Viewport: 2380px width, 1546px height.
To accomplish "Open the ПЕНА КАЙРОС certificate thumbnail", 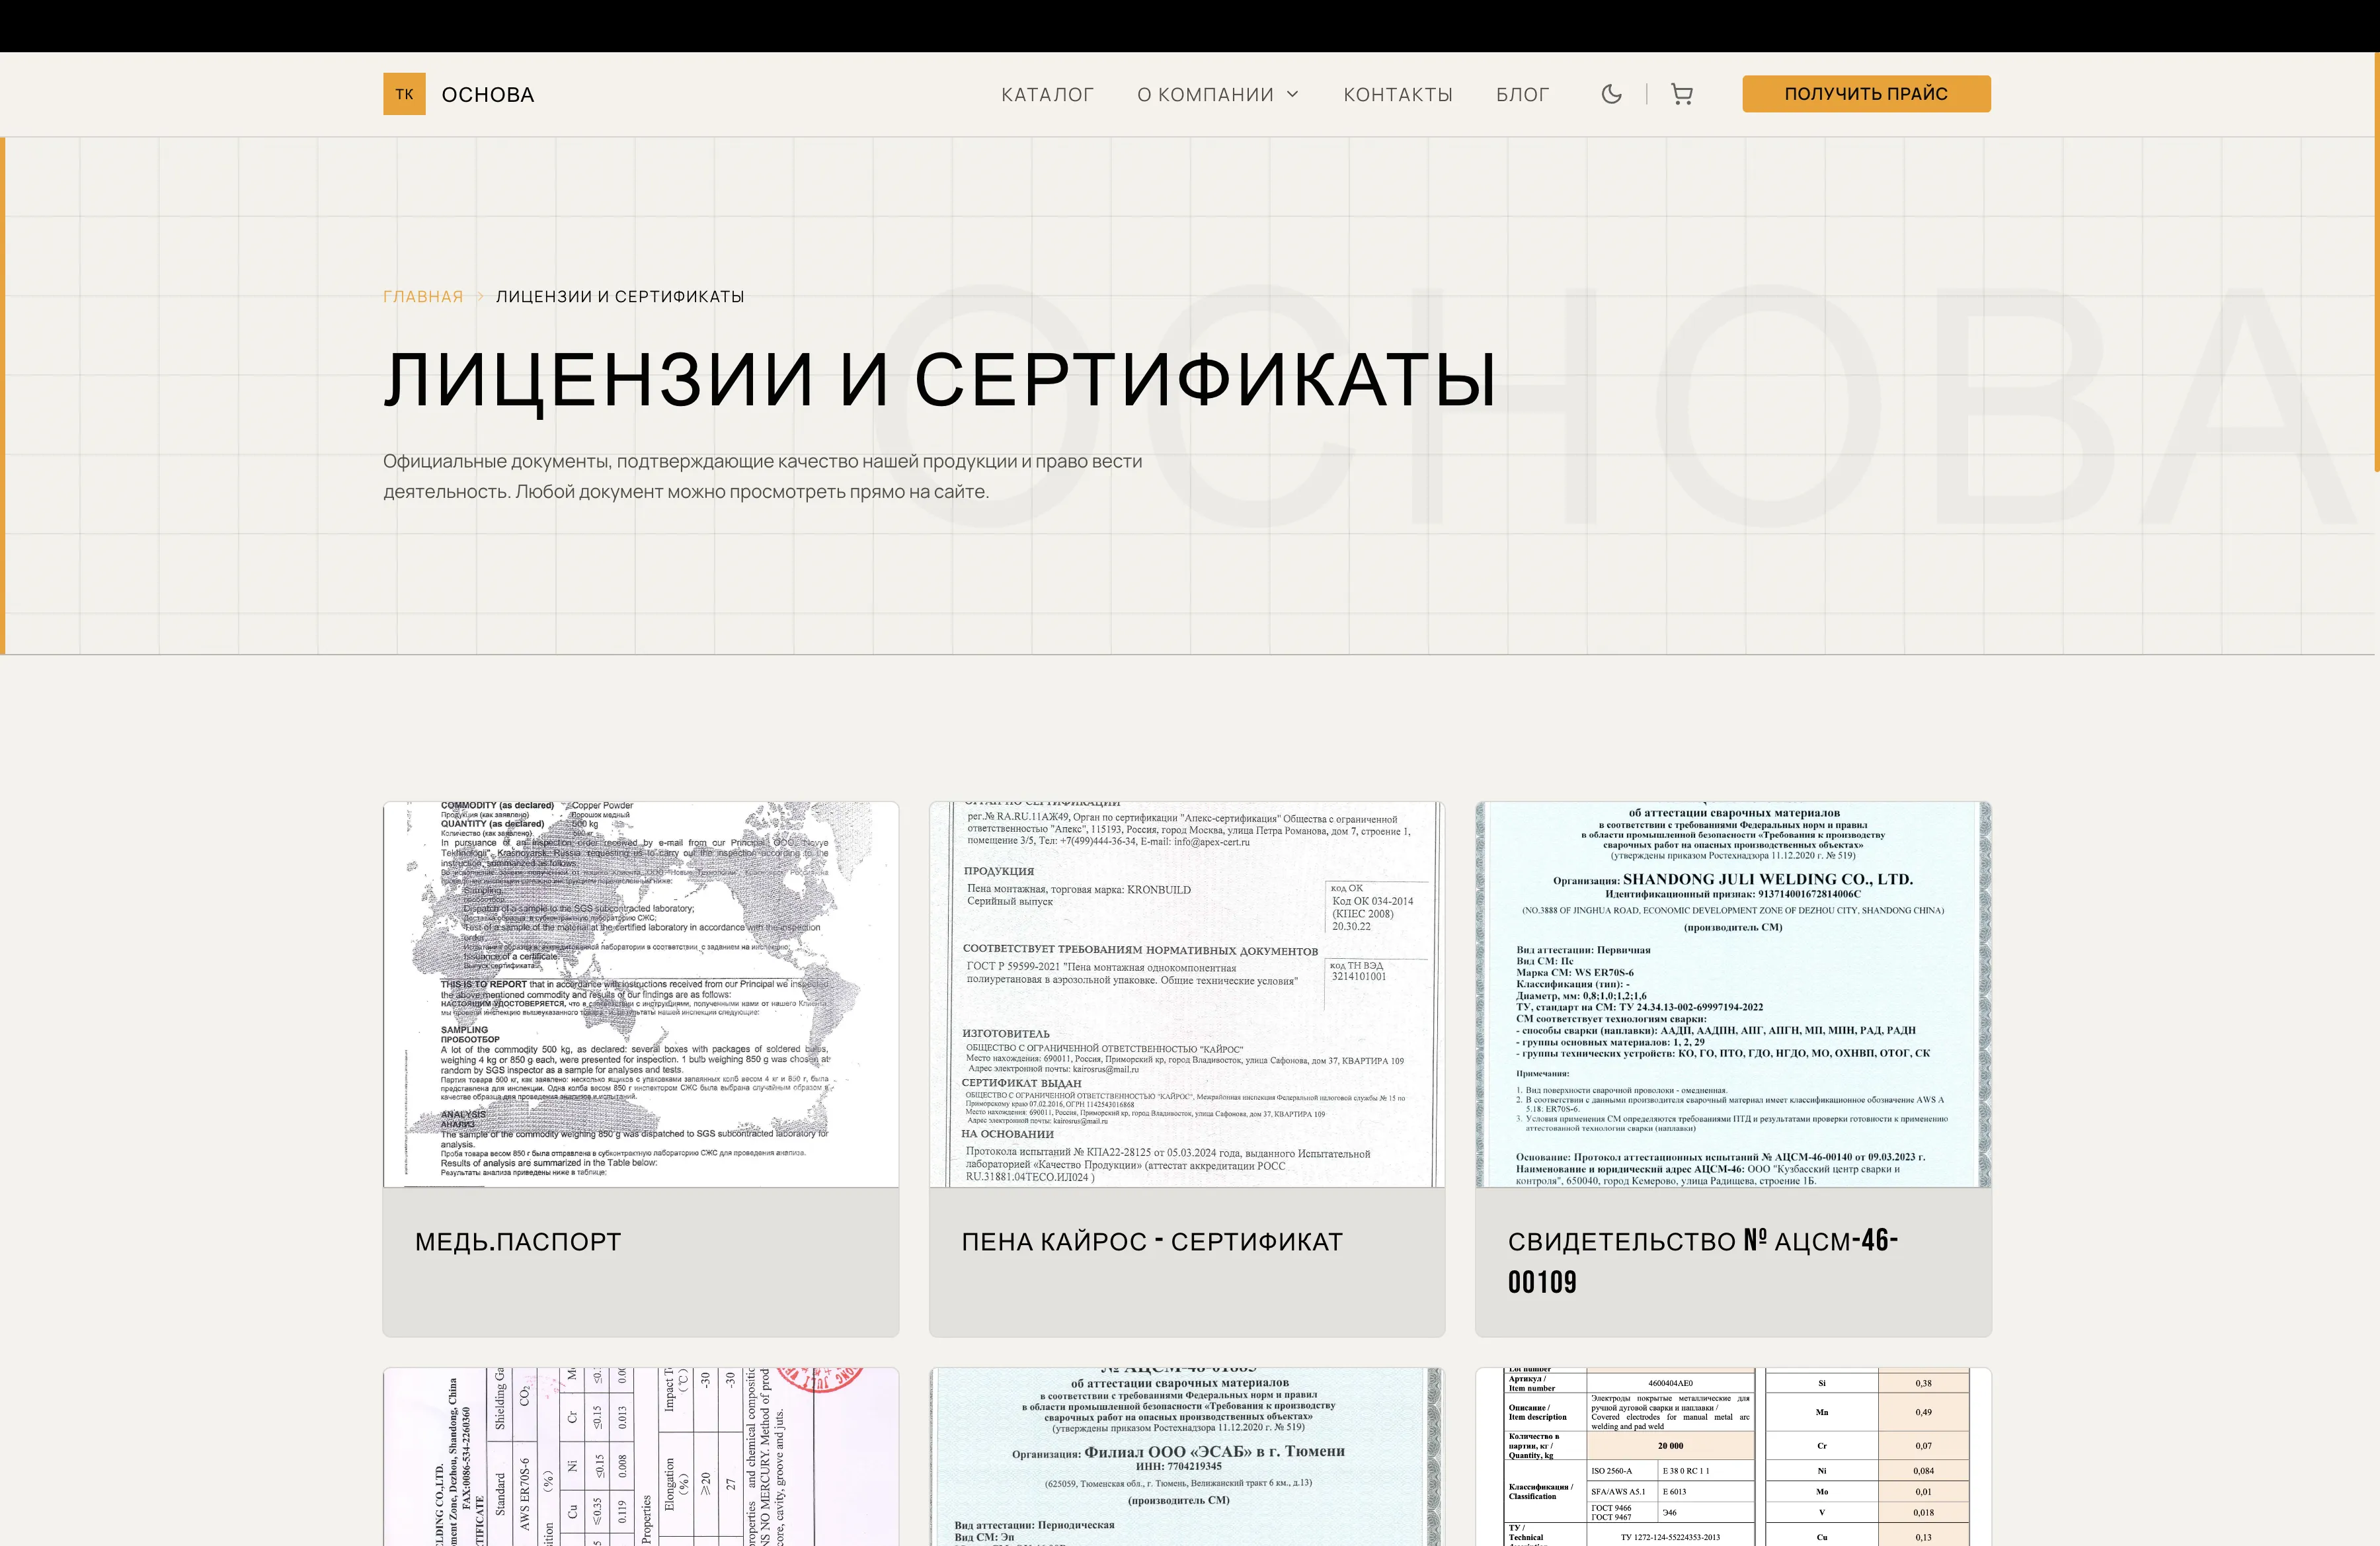I will point(1187,994).
